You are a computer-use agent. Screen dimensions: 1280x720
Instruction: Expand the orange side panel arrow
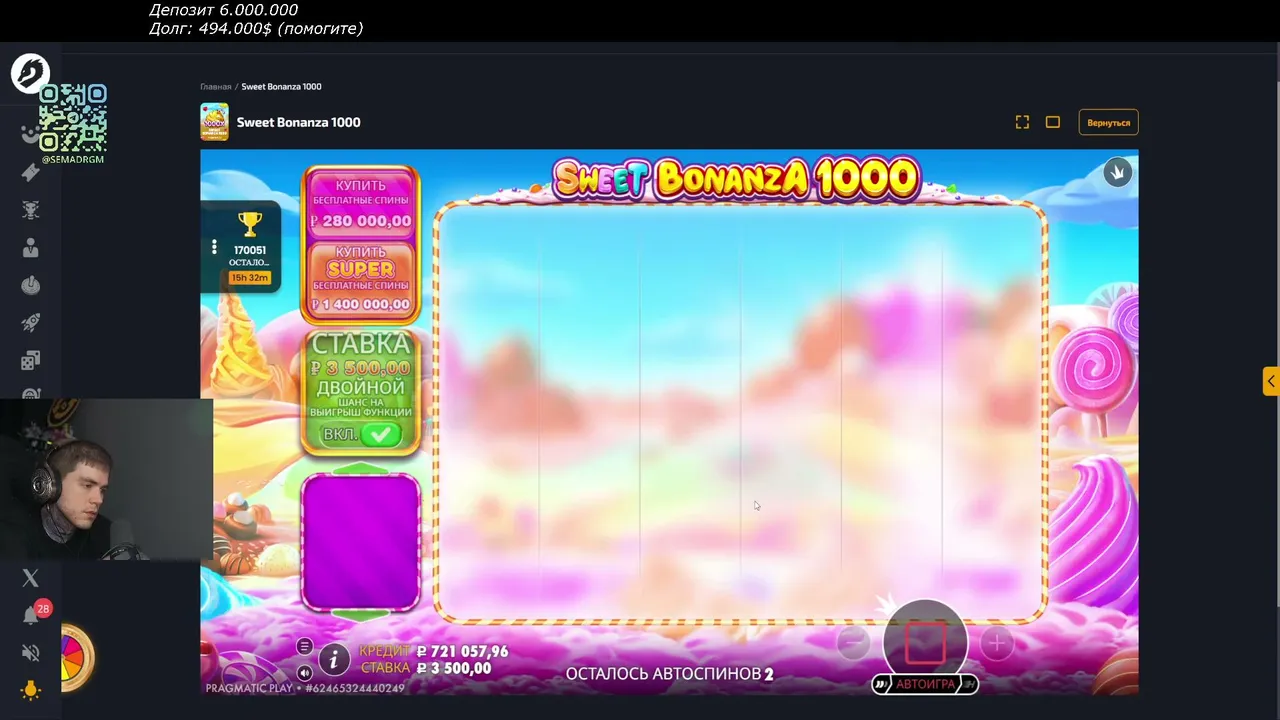coord(1270,381)
